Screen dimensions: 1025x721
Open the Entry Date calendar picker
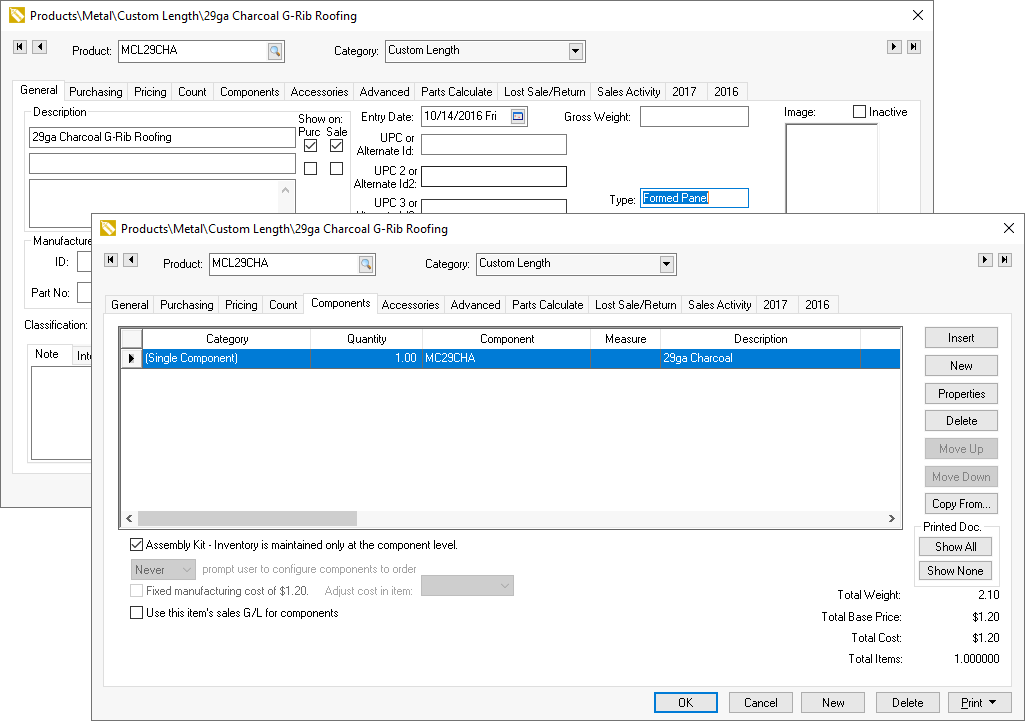[518, 117]
